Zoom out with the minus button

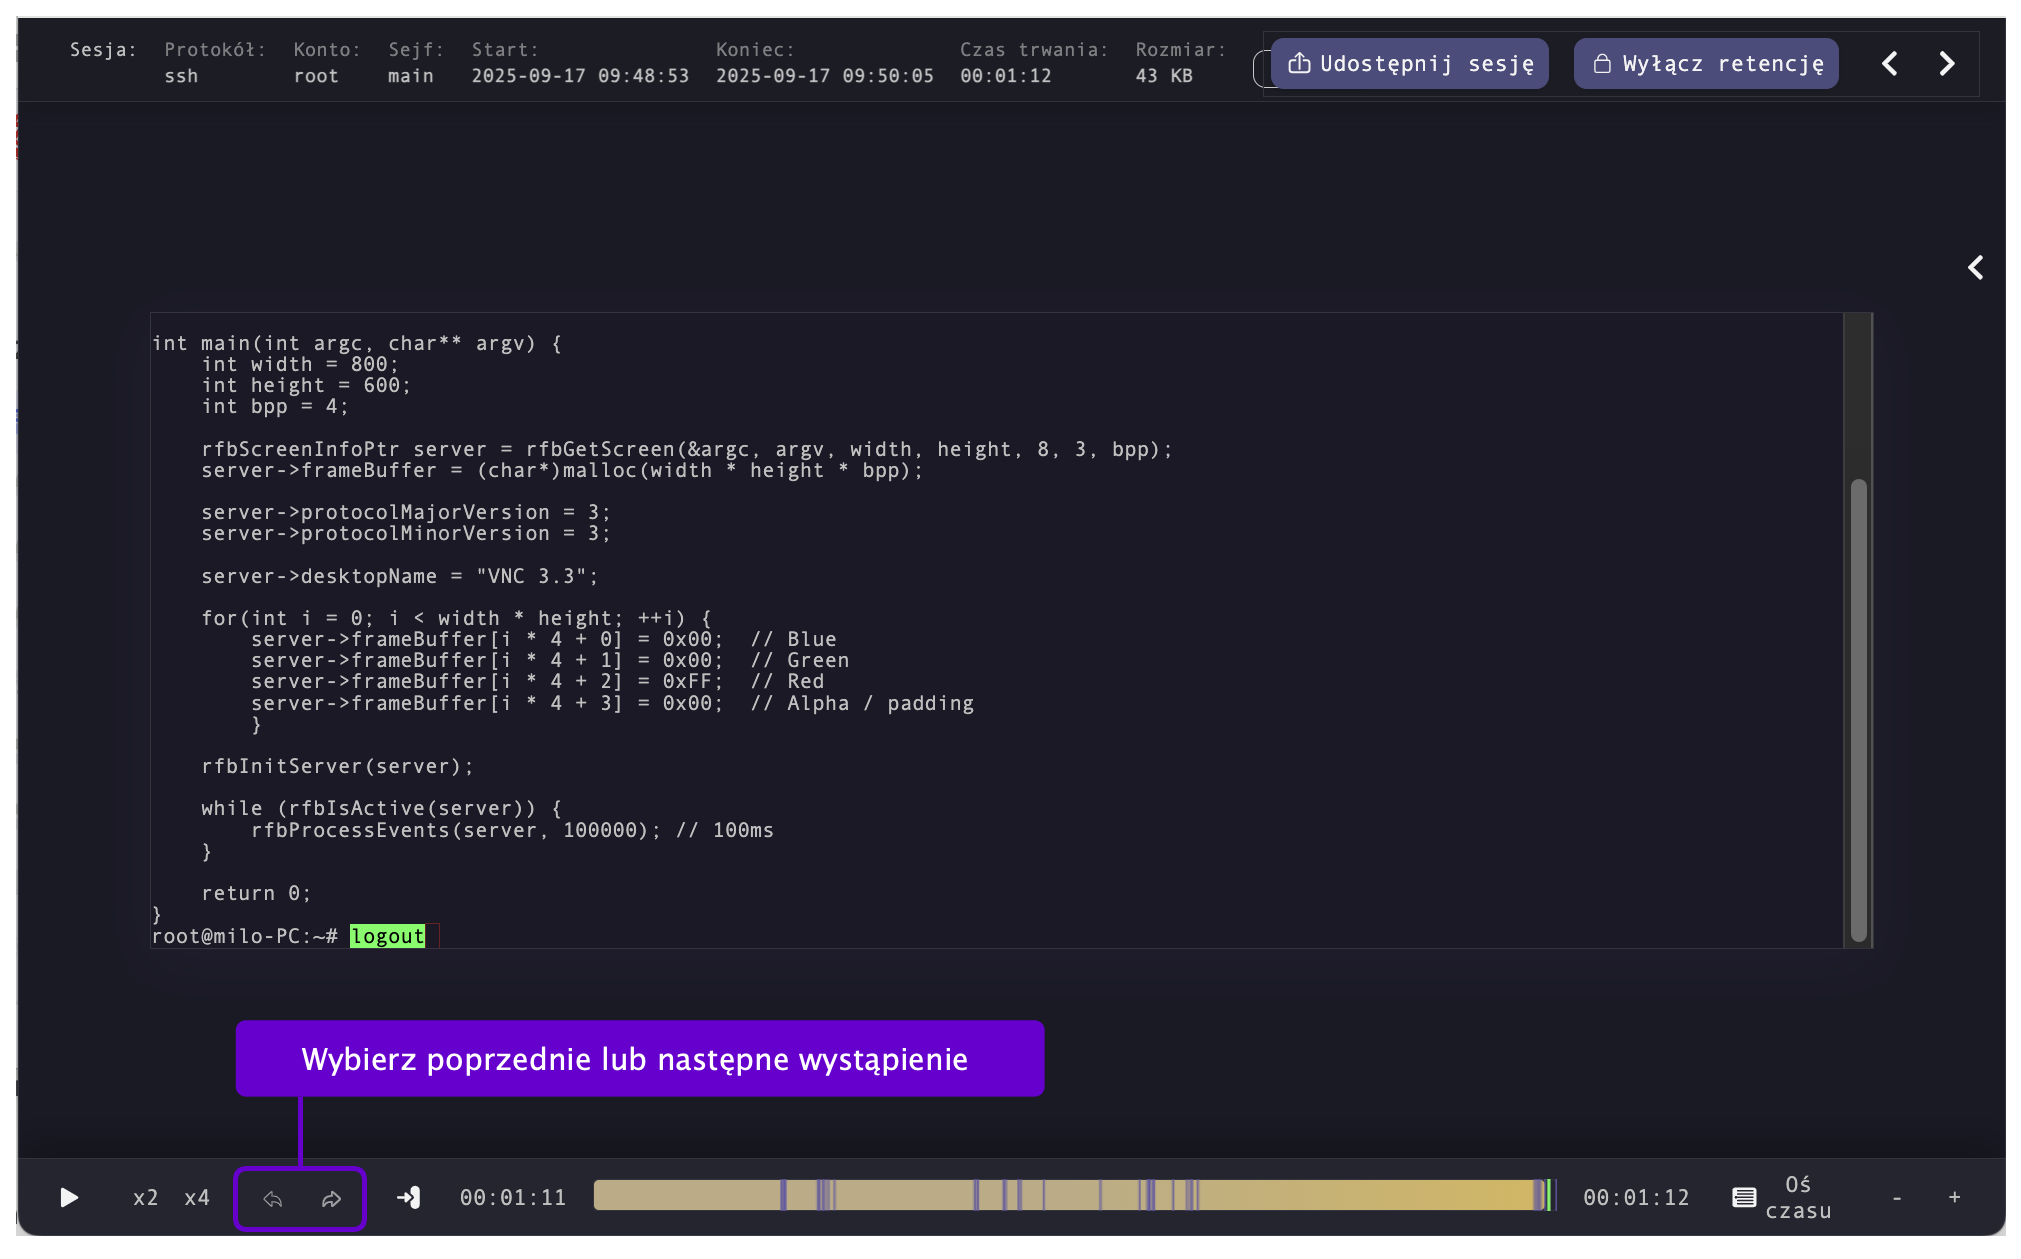tap(1896, 1197)
